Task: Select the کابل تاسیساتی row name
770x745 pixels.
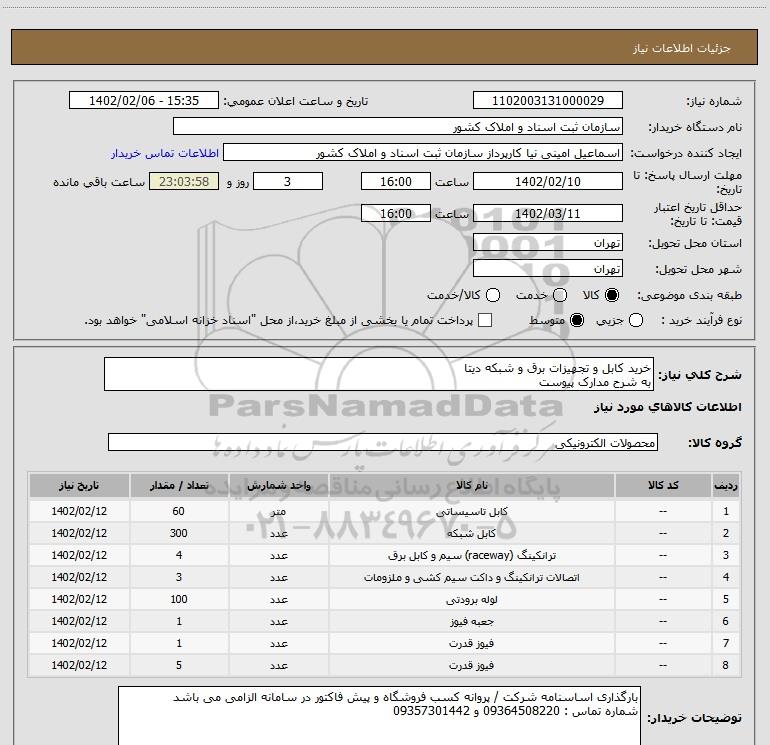Action: coord(471,511)
